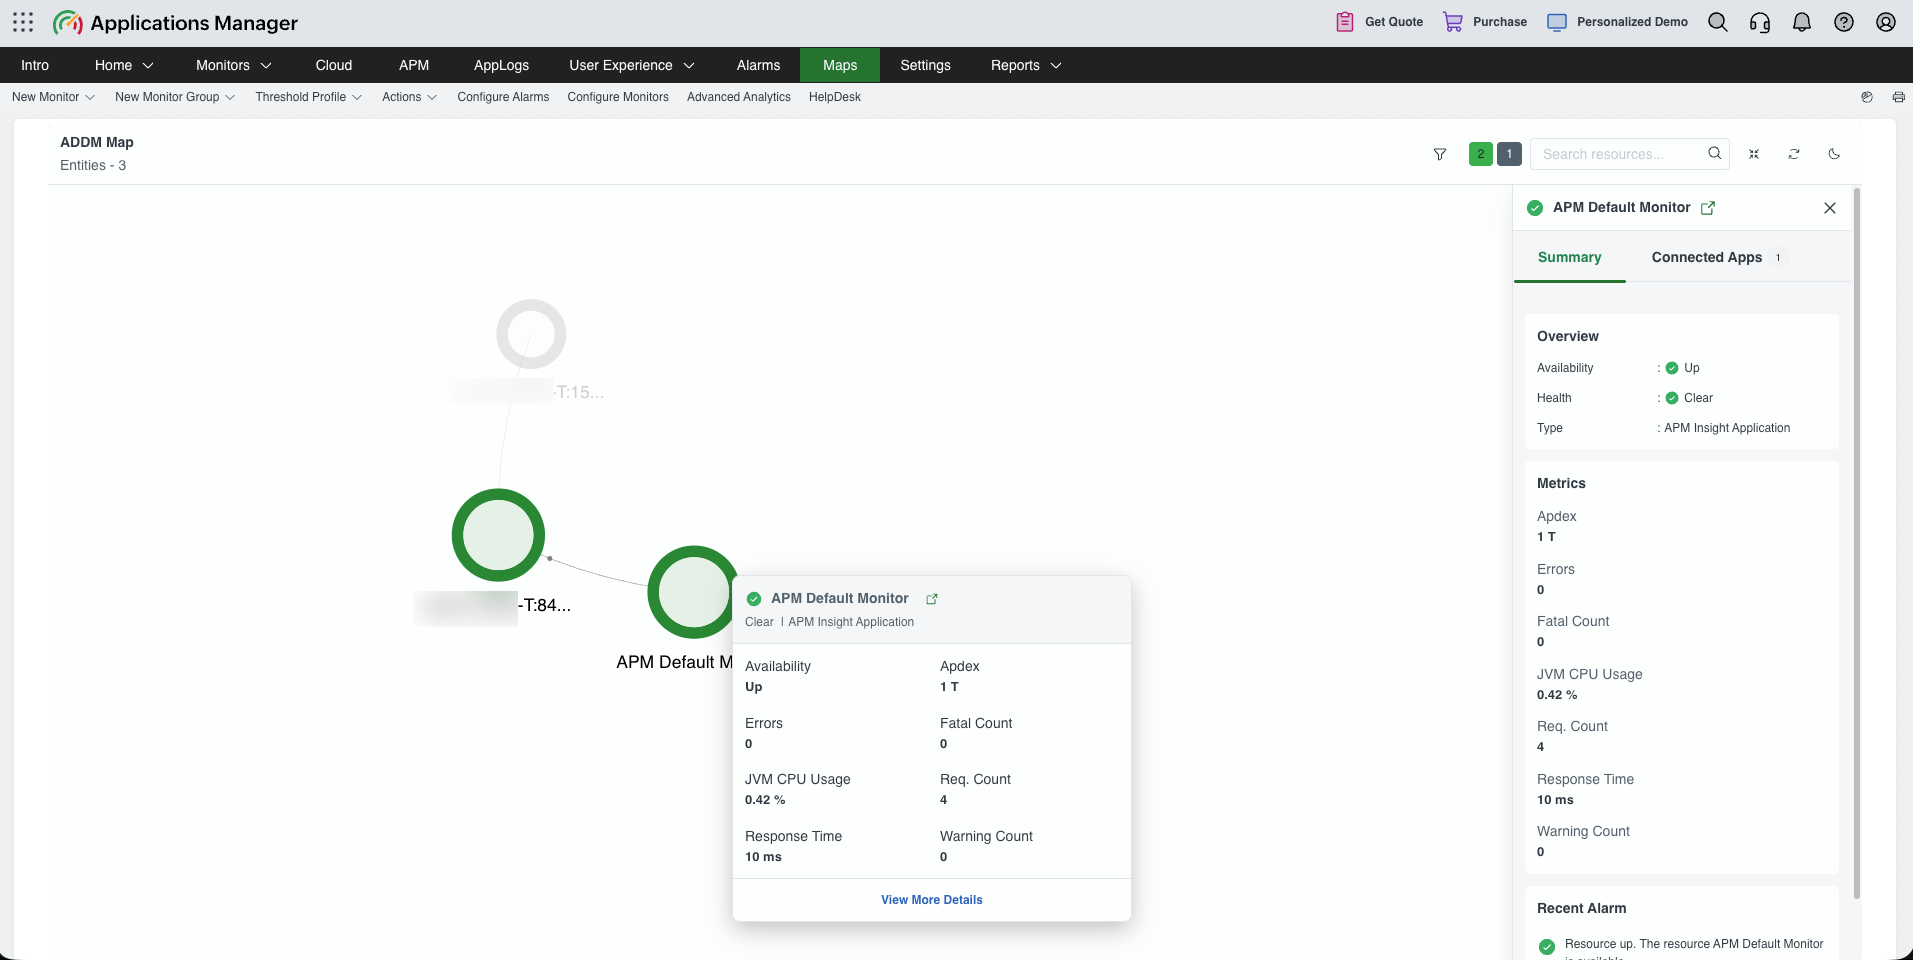This screenshot has width=1913, height=960.
Task: Open the ADDM map filter funnel
Action: tap(1440, 154)
